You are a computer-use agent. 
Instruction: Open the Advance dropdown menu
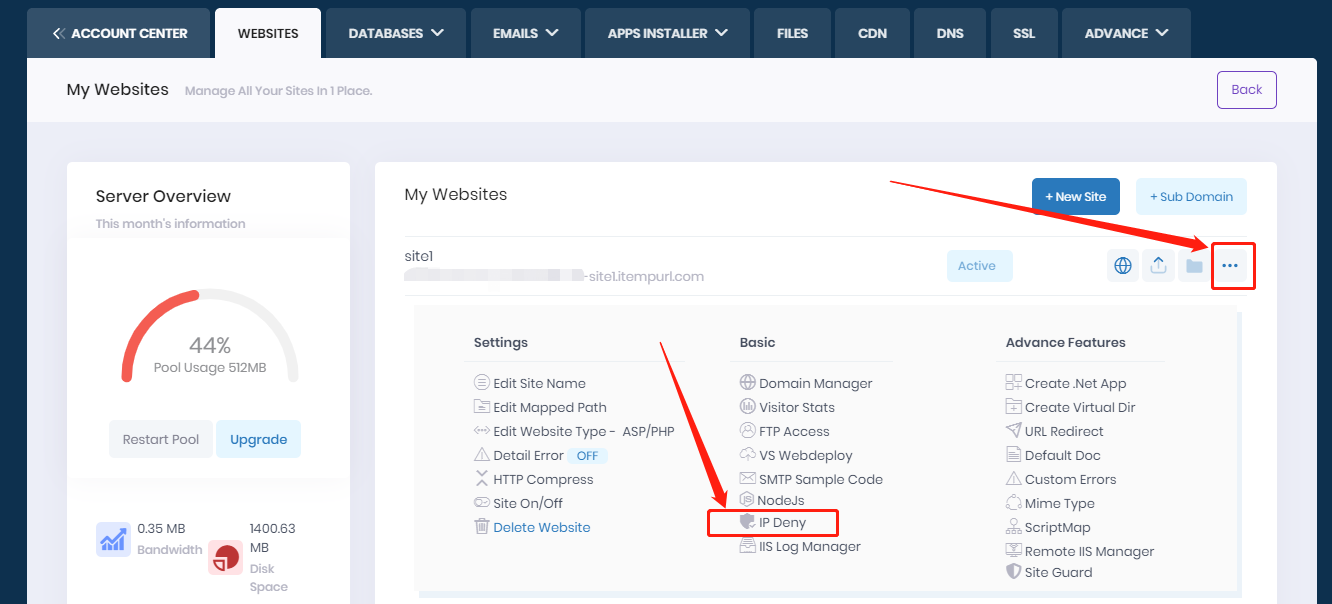[1126, 33]
